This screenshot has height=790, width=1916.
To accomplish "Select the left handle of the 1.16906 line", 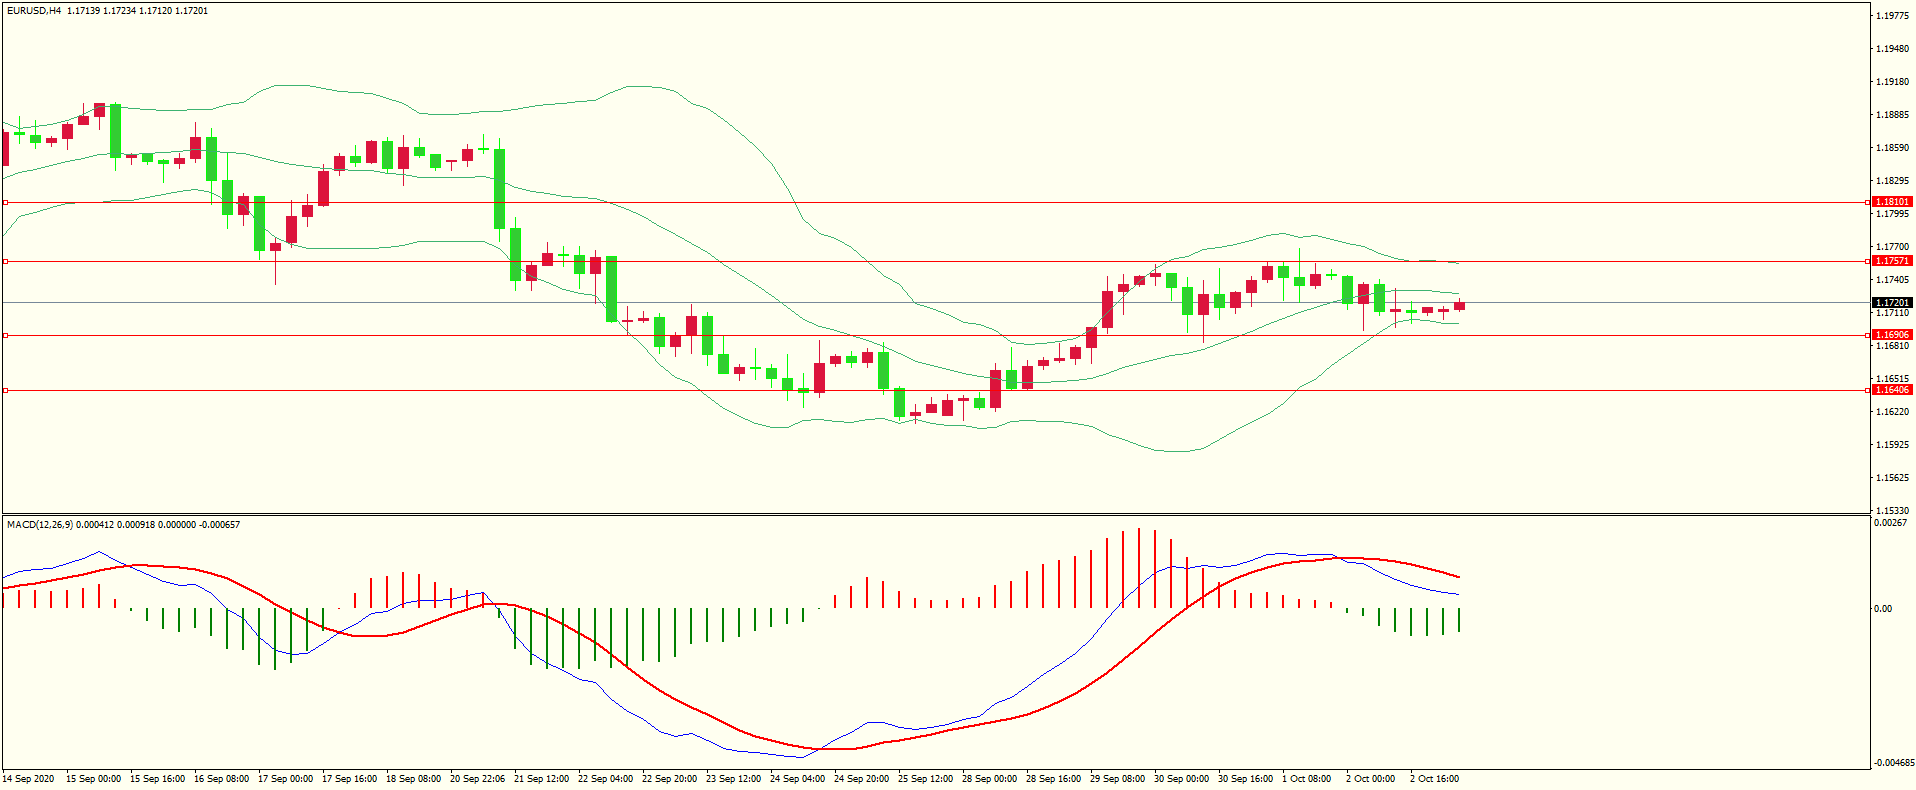I will click(5, 335).
